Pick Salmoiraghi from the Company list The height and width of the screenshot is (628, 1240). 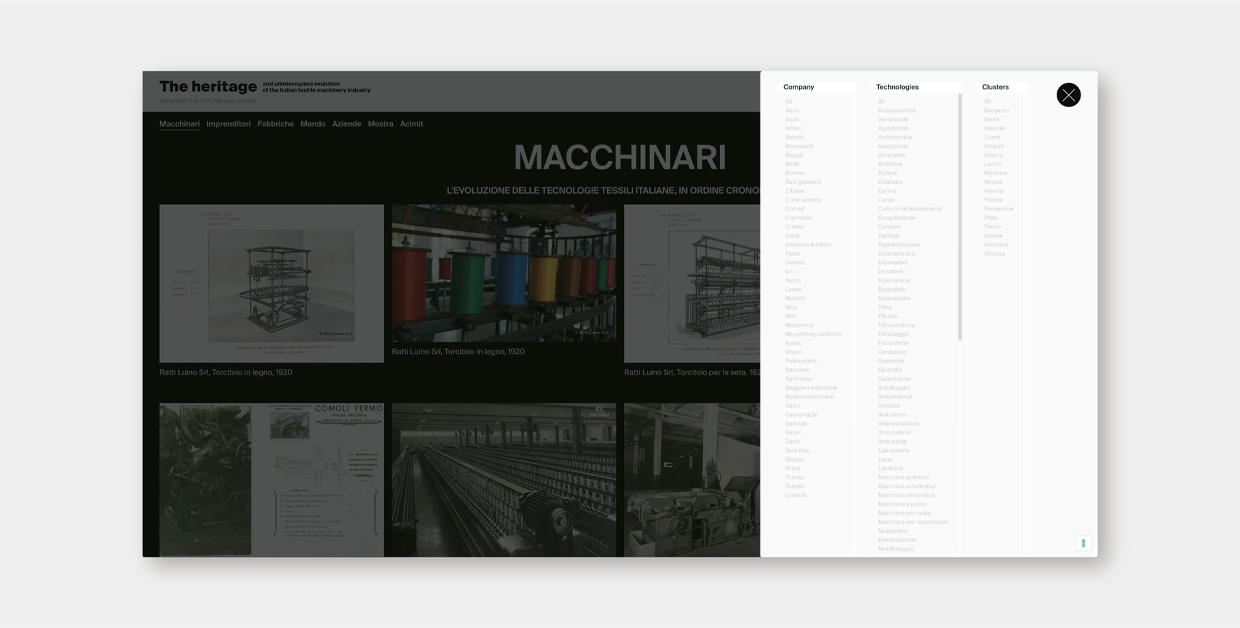pos(801,415)
